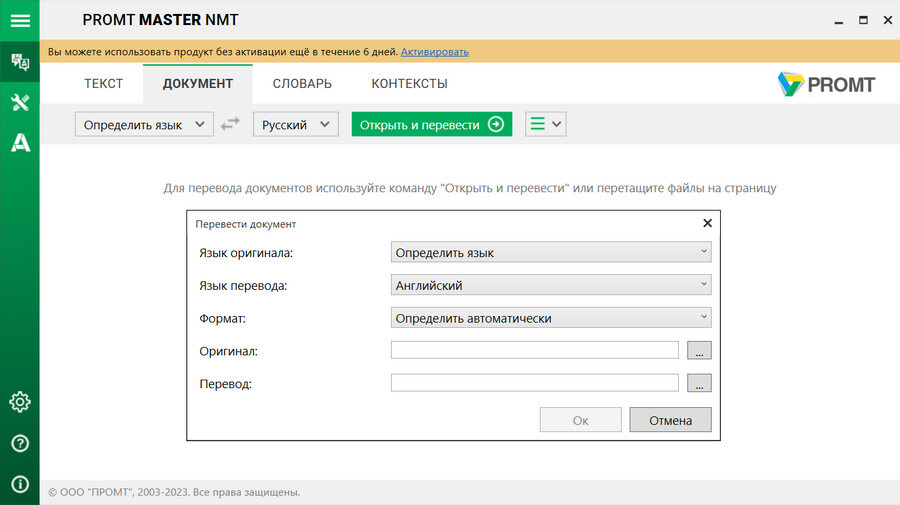Click the PROMT logo
Screen dimensions: 900x505
pos(826,84)
